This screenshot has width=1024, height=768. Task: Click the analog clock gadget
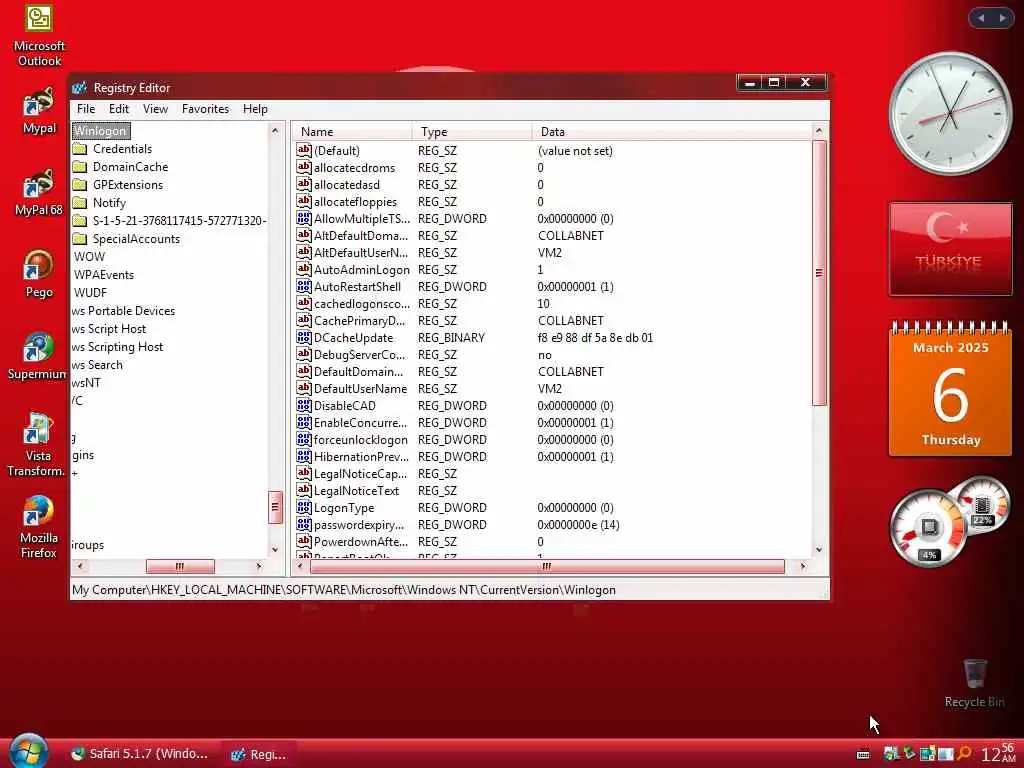pyautogui.click(x=950, y=113)
